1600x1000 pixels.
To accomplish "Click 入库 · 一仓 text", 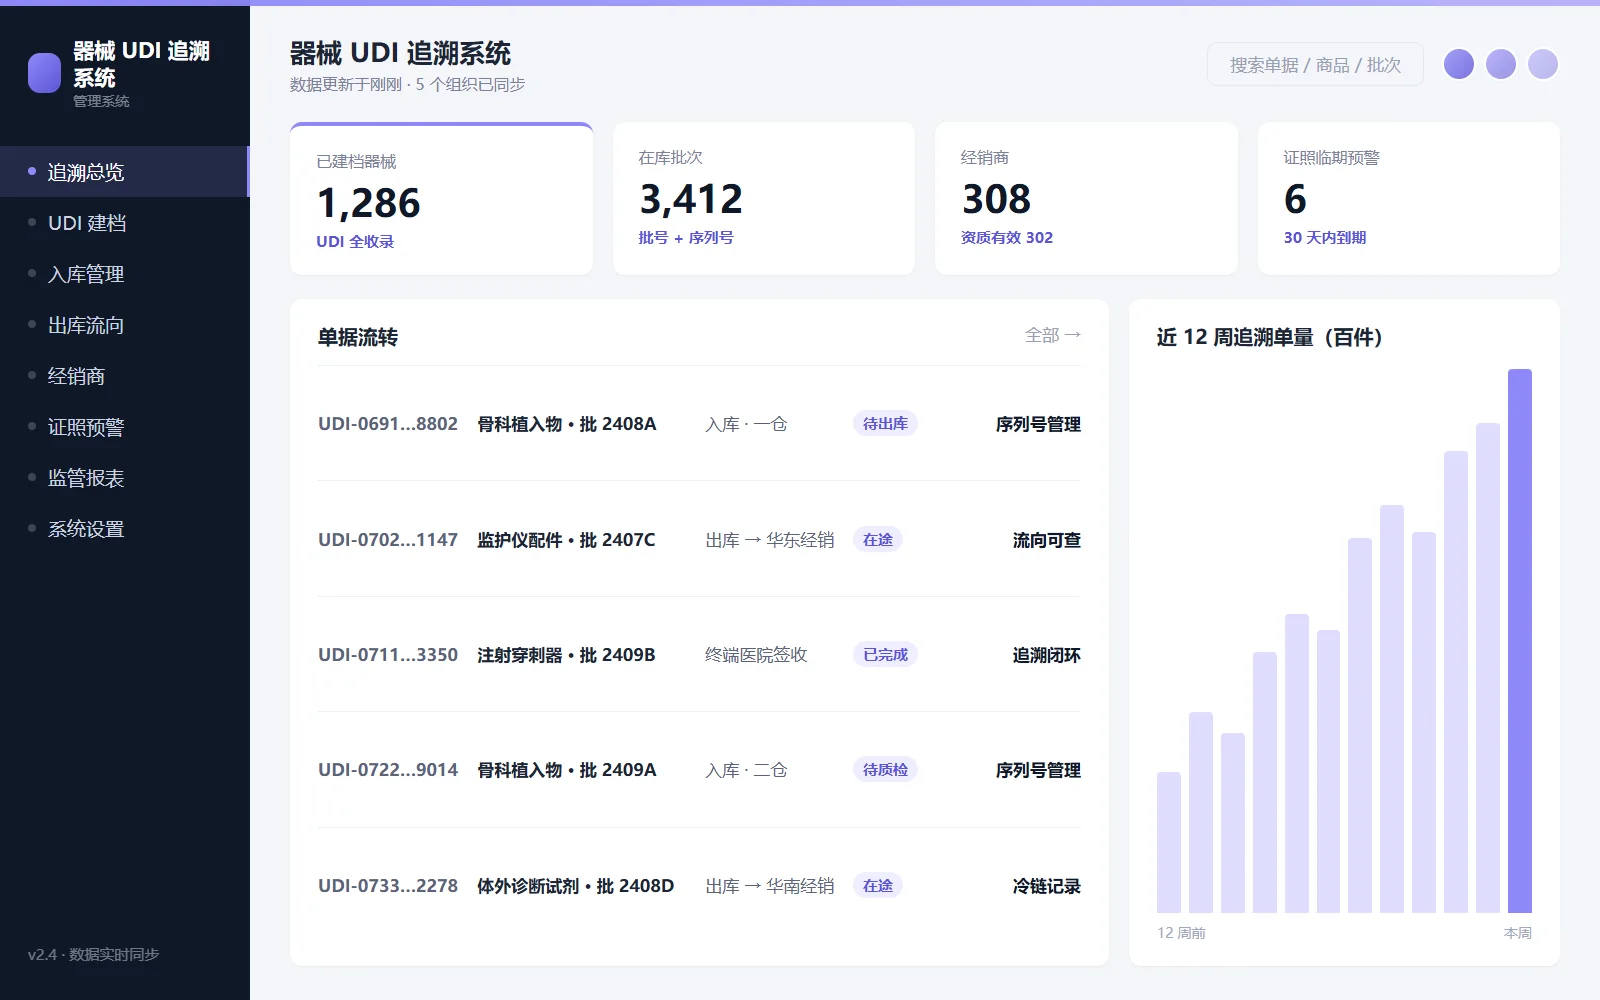I will pos(746,424).
